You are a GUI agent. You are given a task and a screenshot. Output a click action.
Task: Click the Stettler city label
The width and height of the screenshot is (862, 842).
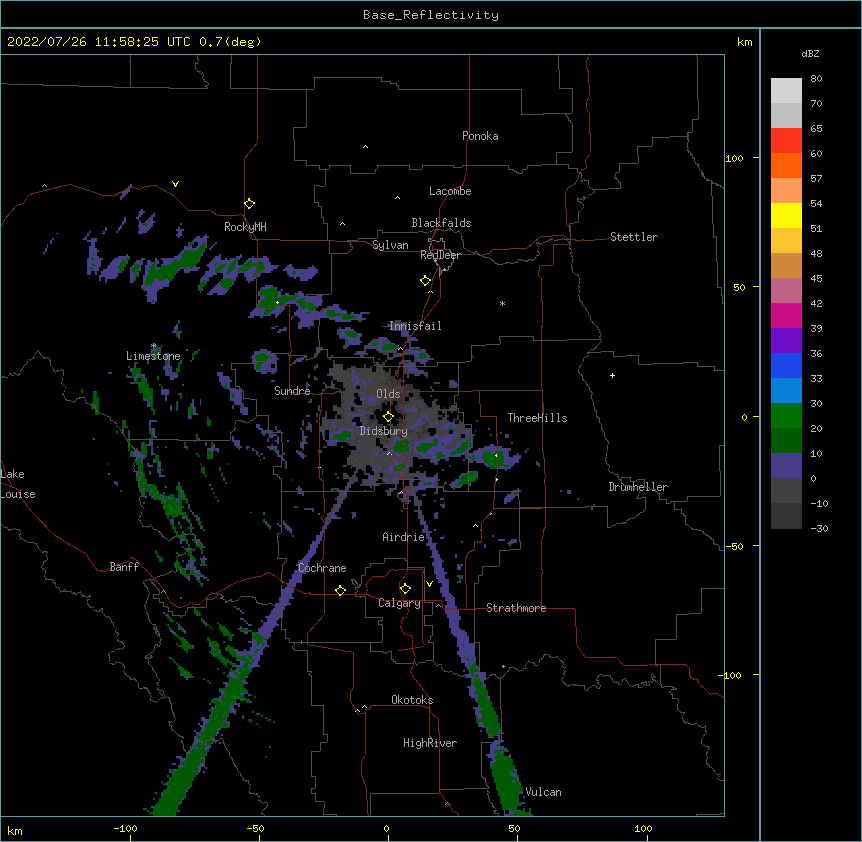click(634, 237)
